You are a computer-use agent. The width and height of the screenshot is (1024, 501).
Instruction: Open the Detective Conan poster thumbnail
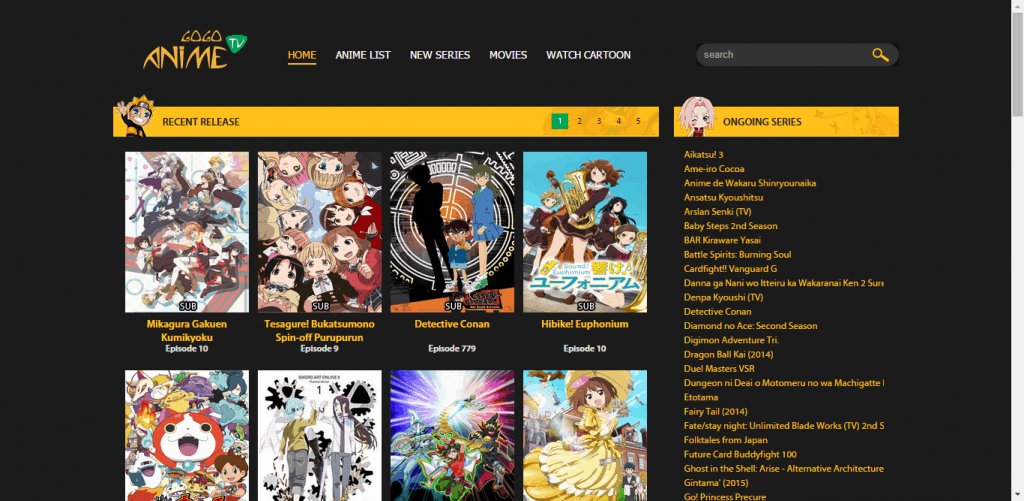click(x=453, y=232)
